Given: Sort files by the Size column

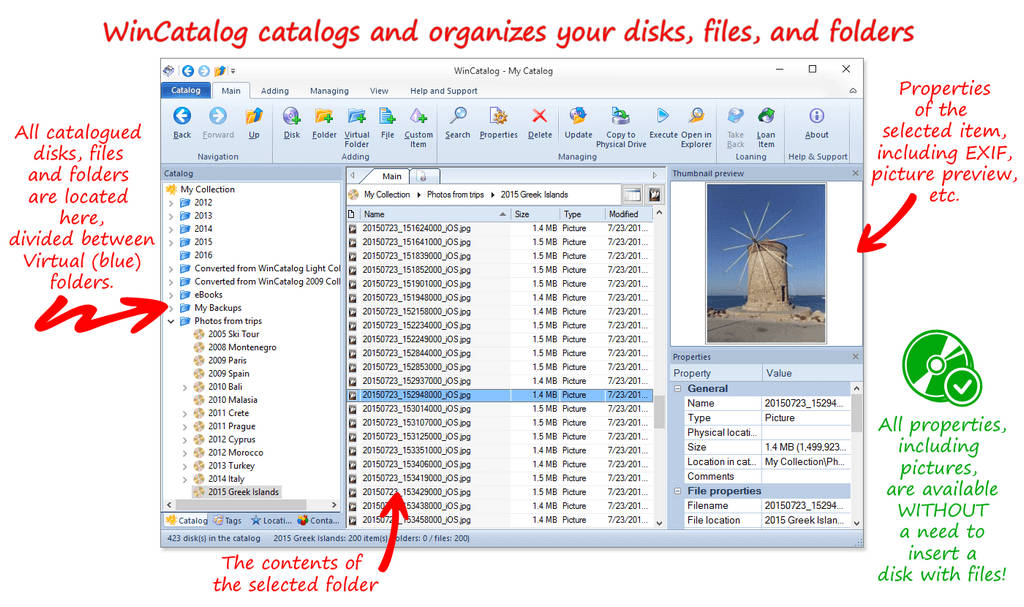Looking at the screenshot, I should (524, 213).
